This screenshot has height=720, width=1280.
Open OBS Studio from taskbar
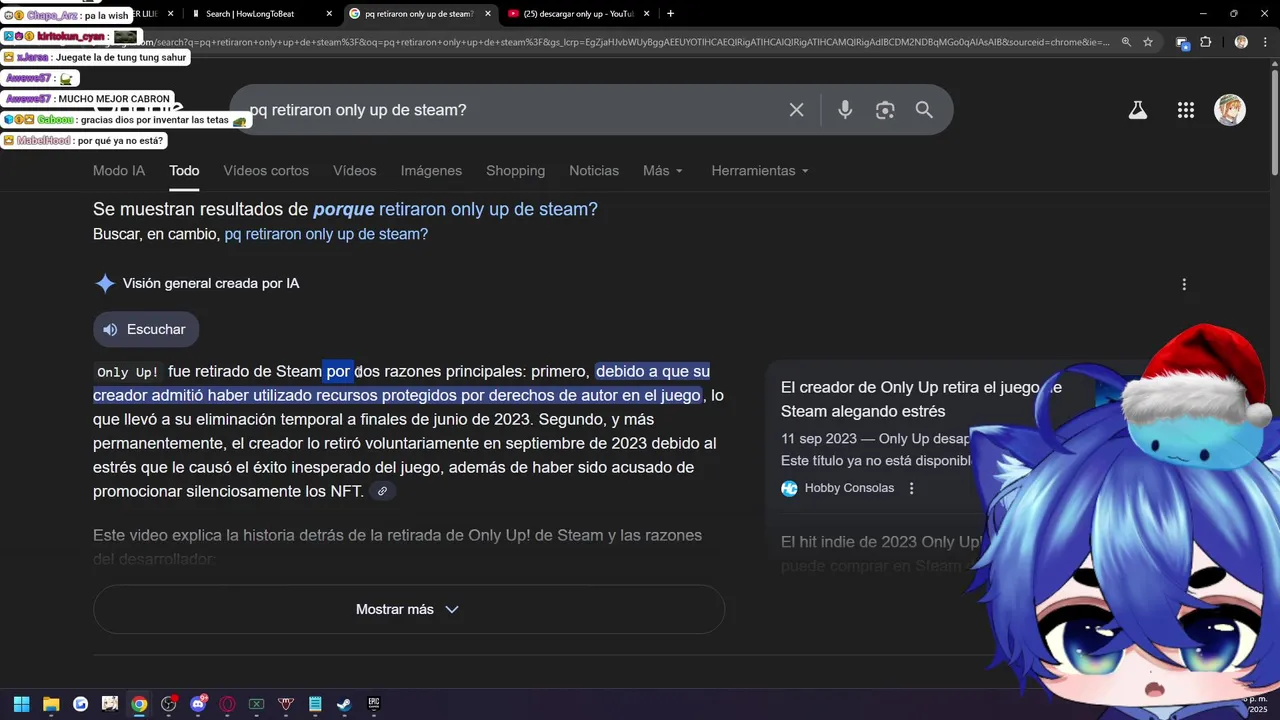point(169,704)
